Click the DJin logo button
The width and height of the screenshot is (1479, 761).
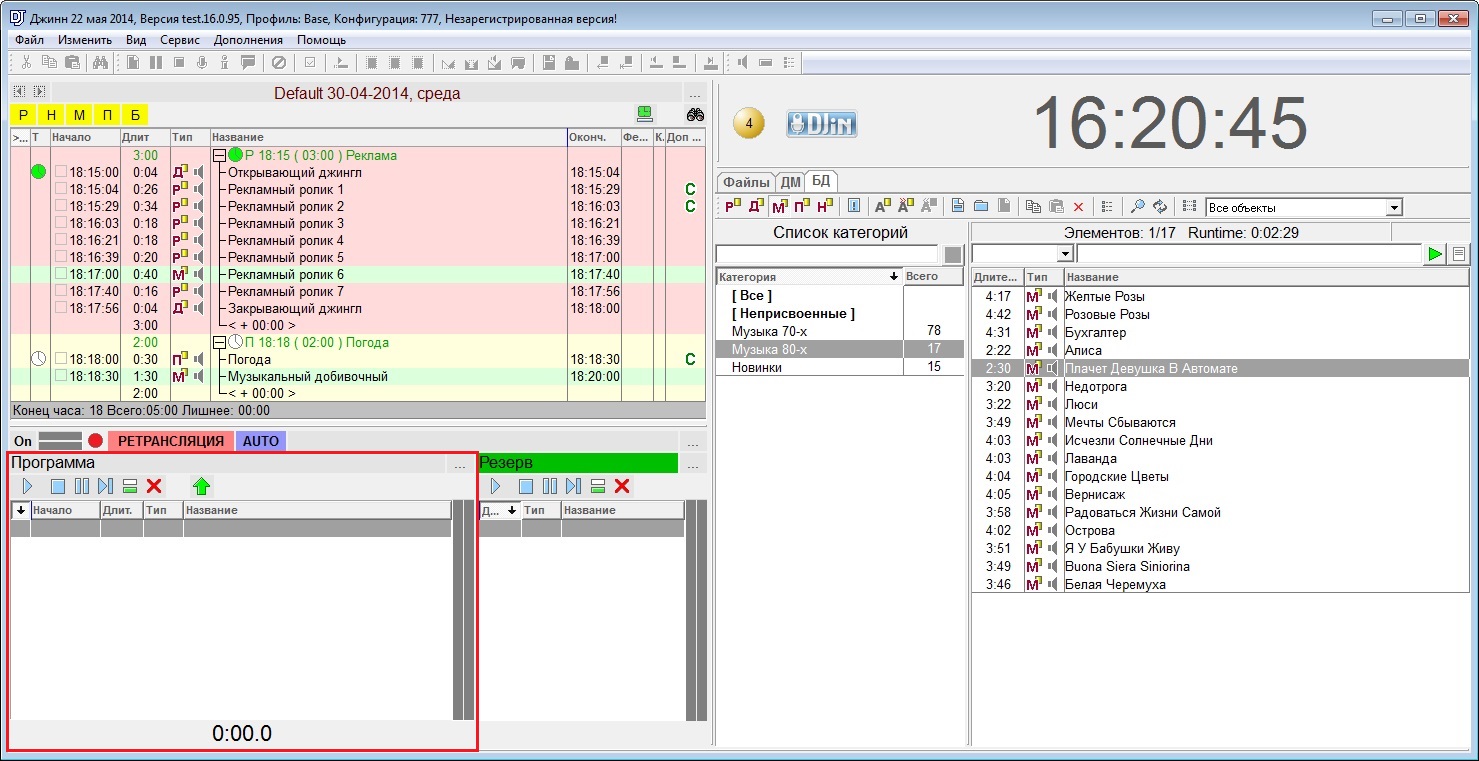pos(821,124)
